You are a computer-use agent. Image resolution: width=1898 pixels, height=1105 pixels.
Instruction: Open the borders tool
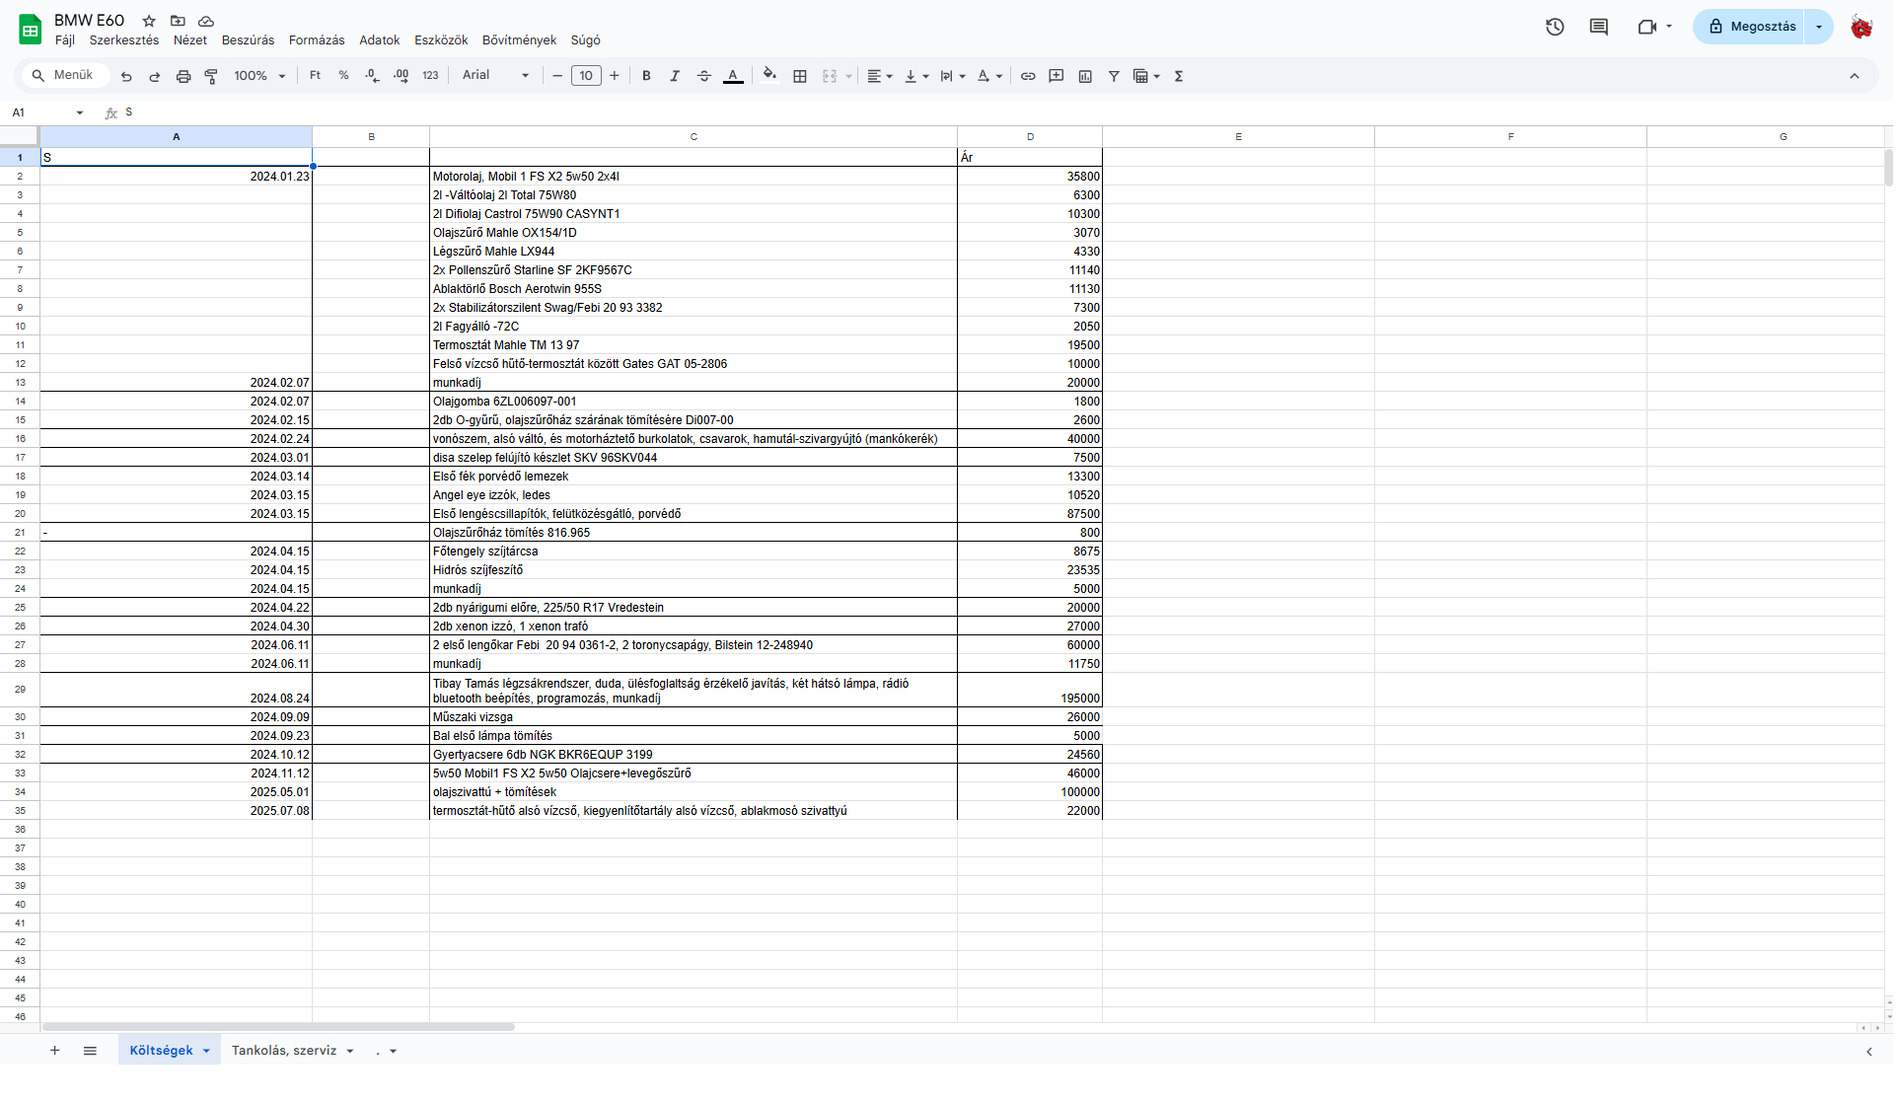click(800, 76)
